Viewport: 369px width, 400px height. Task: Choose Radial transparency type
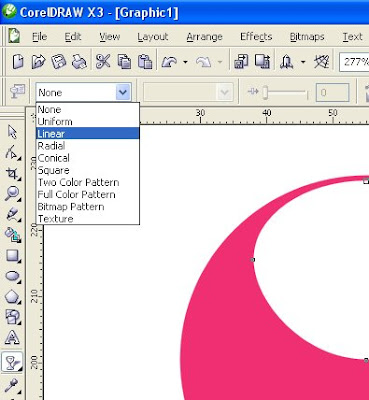[x=88, y=146]
